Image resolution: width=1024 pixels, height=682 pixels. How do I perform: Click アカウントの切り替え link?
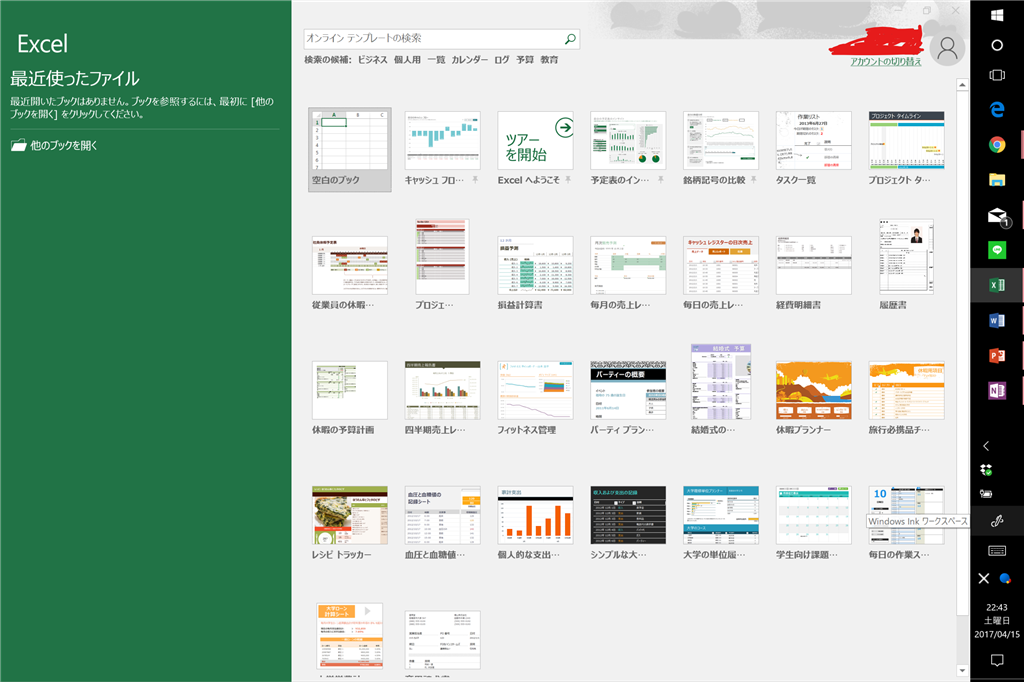(x=886, y=61)
